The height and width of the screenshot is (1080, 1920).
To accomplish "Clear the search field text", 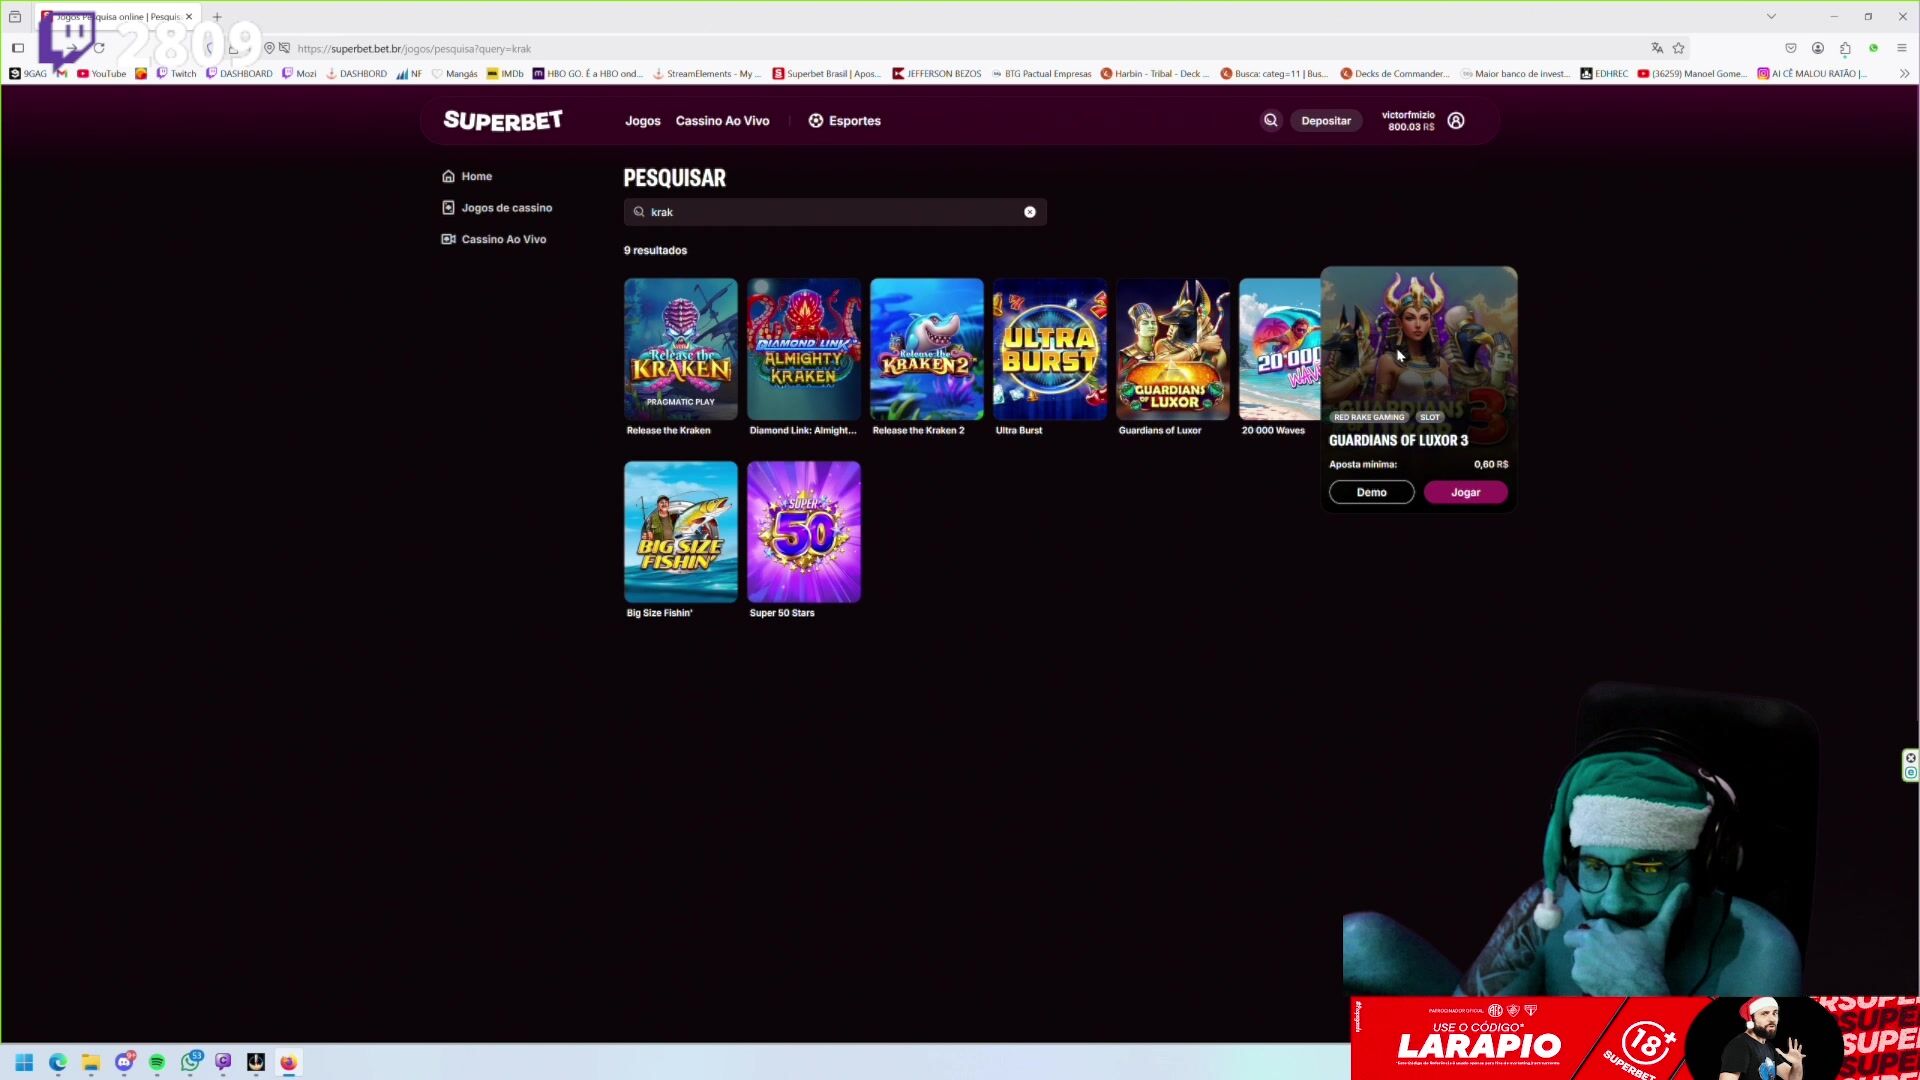I will click(x=1030, y=212).
